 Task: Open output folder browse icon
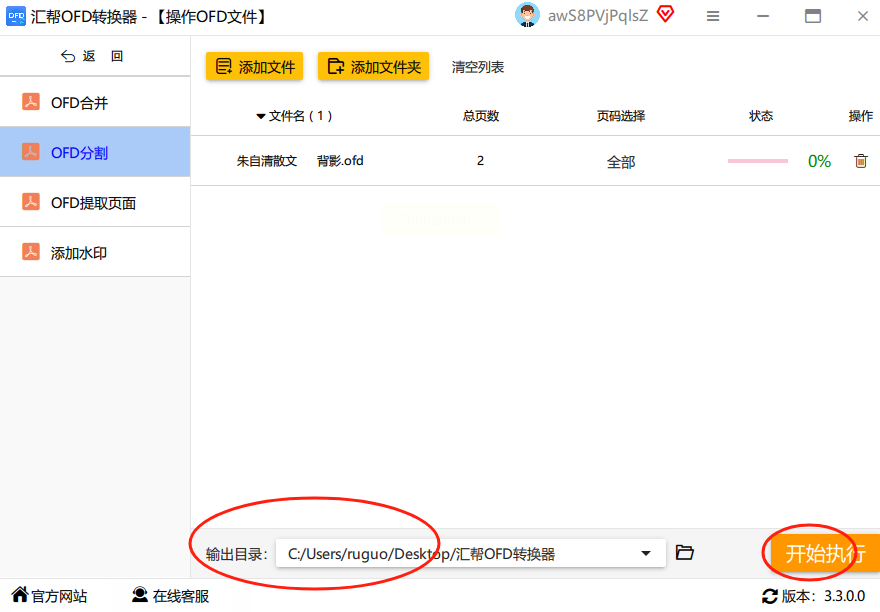[684, 553]
